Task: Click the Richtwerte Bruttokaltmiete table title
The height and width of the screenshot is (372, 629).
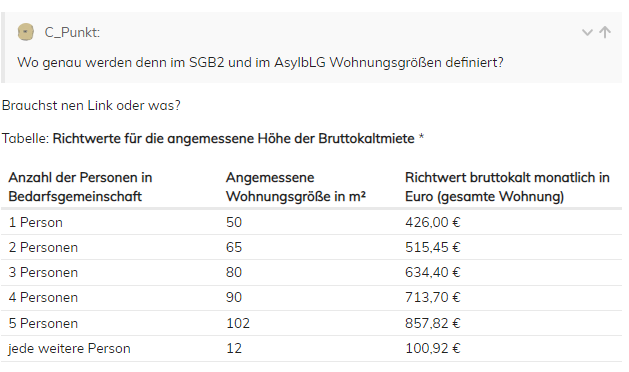Action: (233, 138)
